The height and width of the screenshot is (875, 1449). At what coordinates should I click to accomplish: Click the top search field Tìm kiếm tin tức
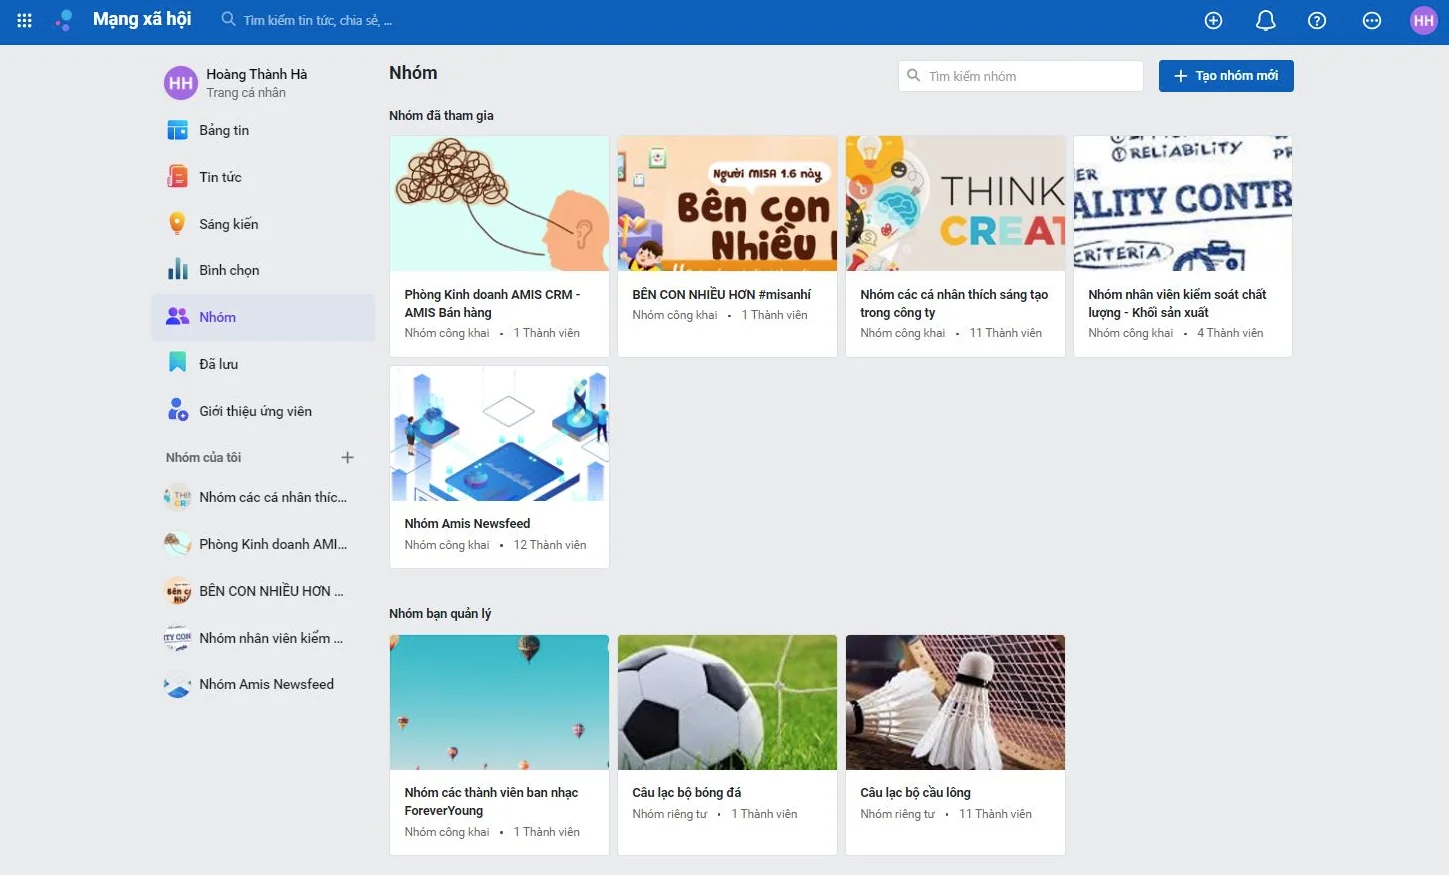click(318, 20)
